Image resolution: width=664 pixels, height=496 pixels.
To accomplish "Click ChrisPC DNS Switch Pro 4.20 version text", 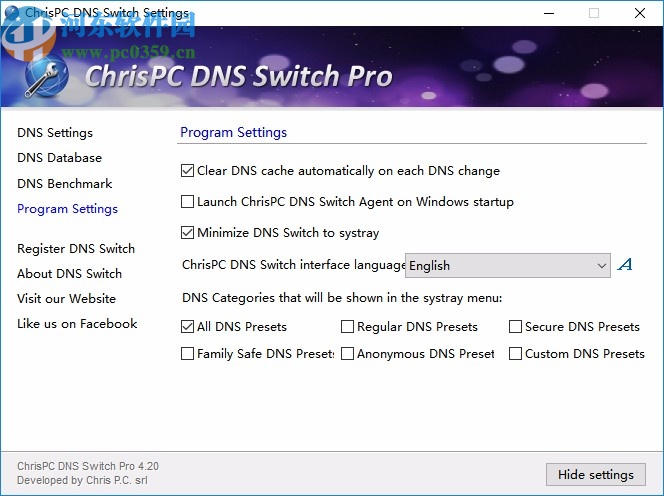I will coord(88,466).
